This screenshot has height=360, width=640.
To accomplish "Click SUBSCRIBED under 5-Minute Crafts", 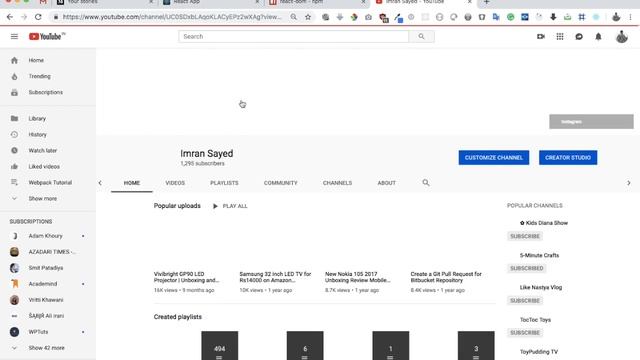I will point(527,268).
